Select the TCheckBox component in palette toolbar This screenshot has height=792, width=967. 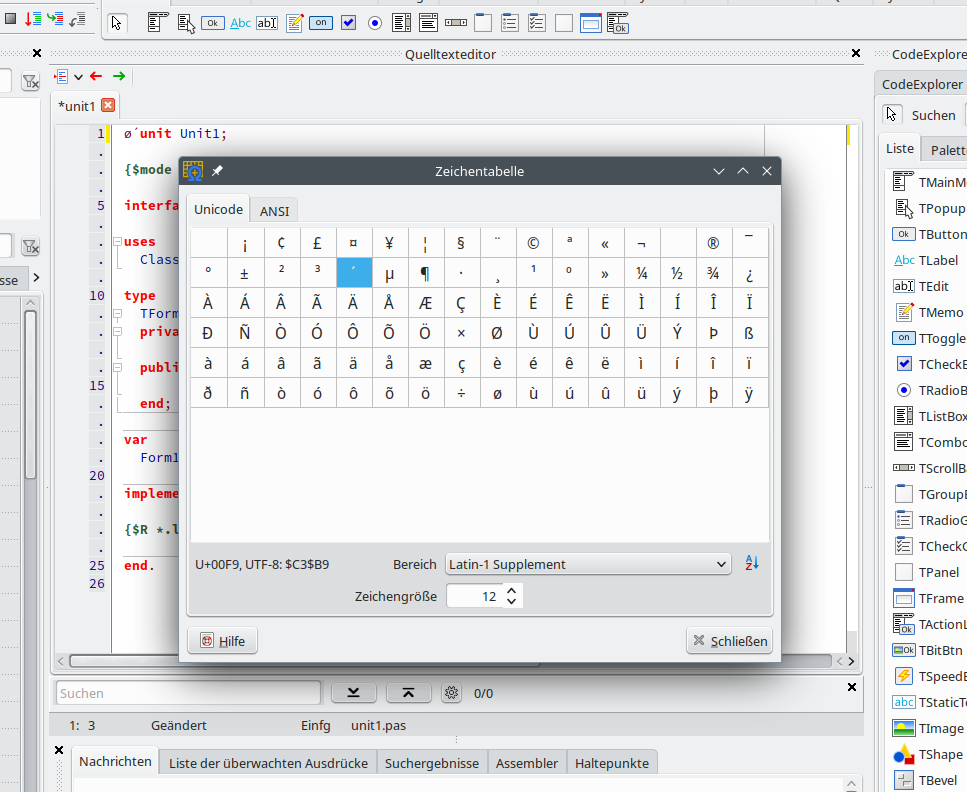(348, 22)
